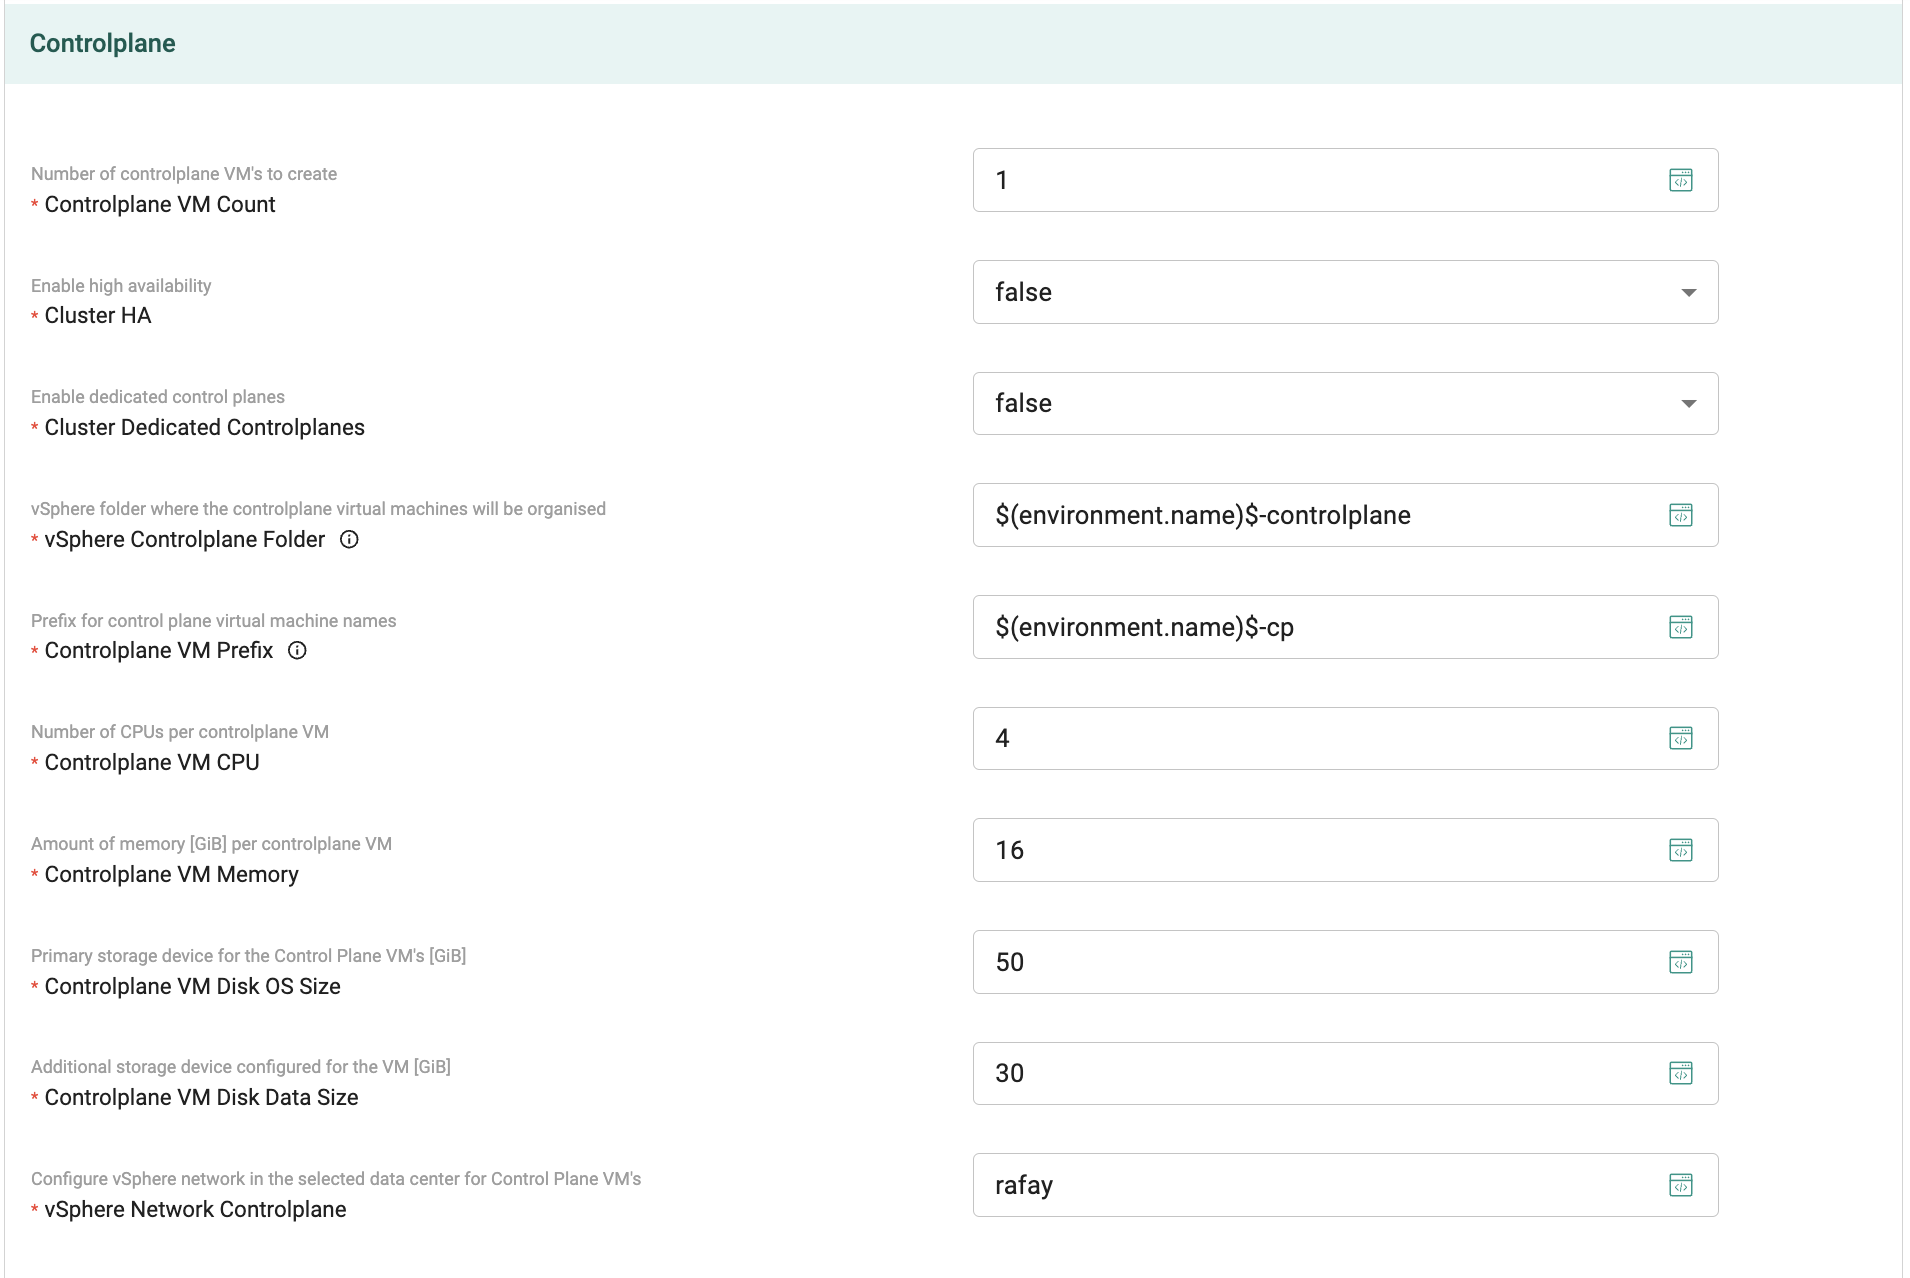1910x1278 pixels.
Task: Focus the Controlplane VM Memory field
Action: (x=1345, y=850)
